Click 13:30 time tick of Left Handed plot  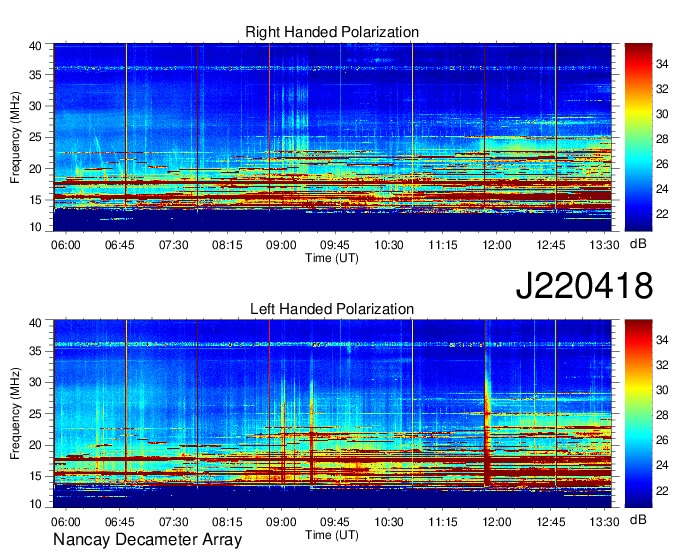604,522
